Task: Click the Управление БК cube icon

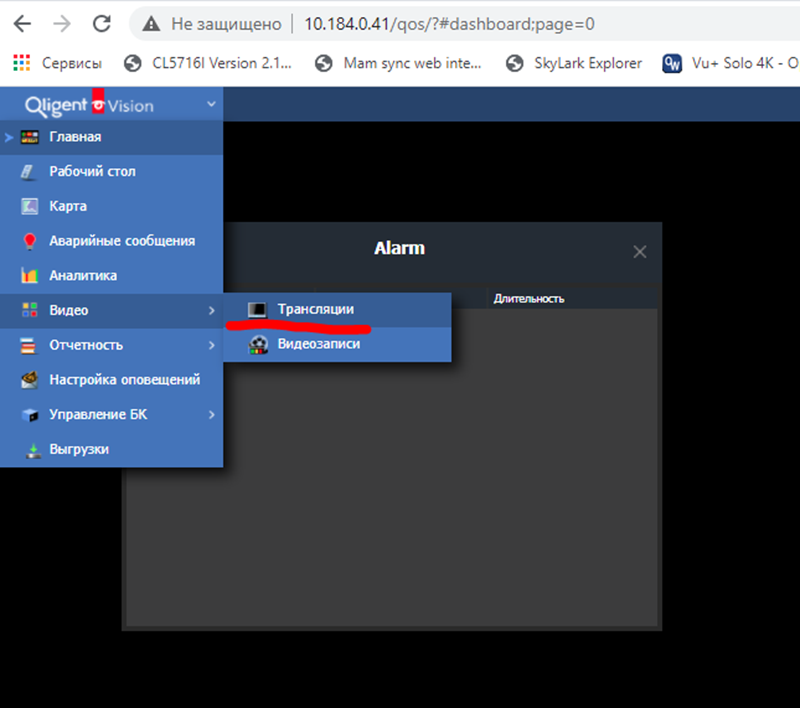Action: point(30,415)
